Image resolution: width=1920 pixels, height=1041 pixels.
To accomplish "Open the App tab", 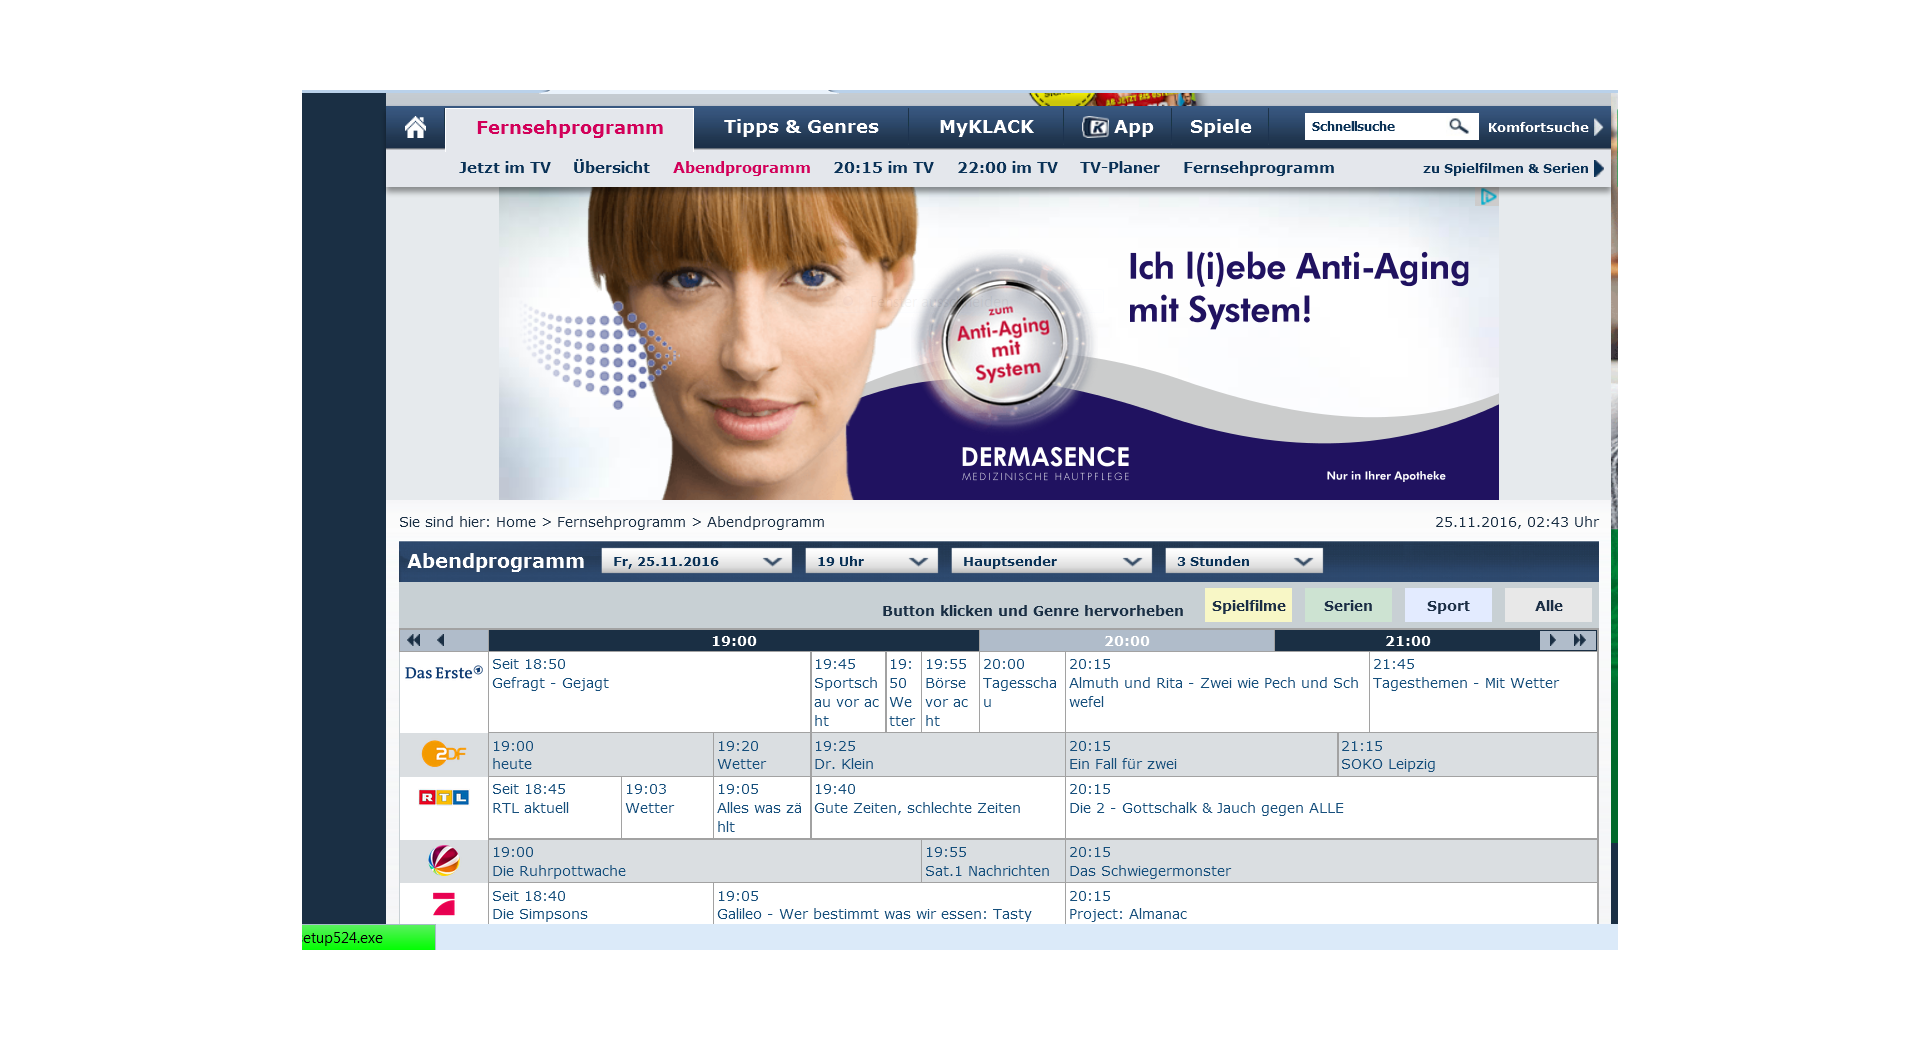I will coord(1117,127).
